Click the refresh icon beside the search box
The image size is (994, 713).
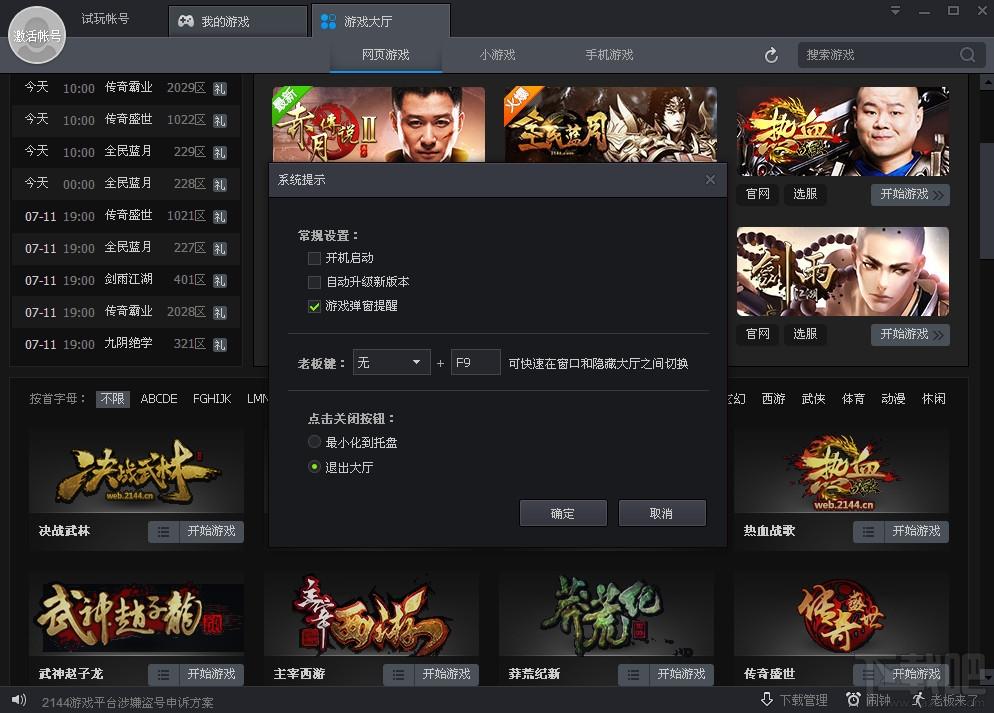click(771, 55)
